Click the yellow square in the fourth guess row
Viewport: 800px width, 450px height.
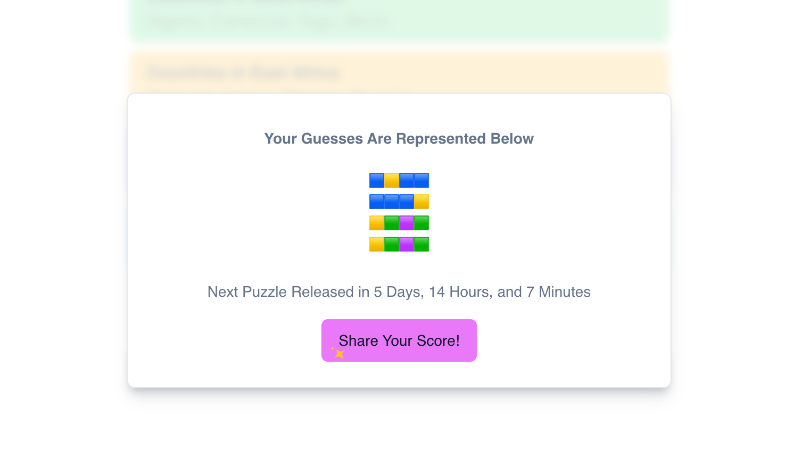click(x=376, y=244)
